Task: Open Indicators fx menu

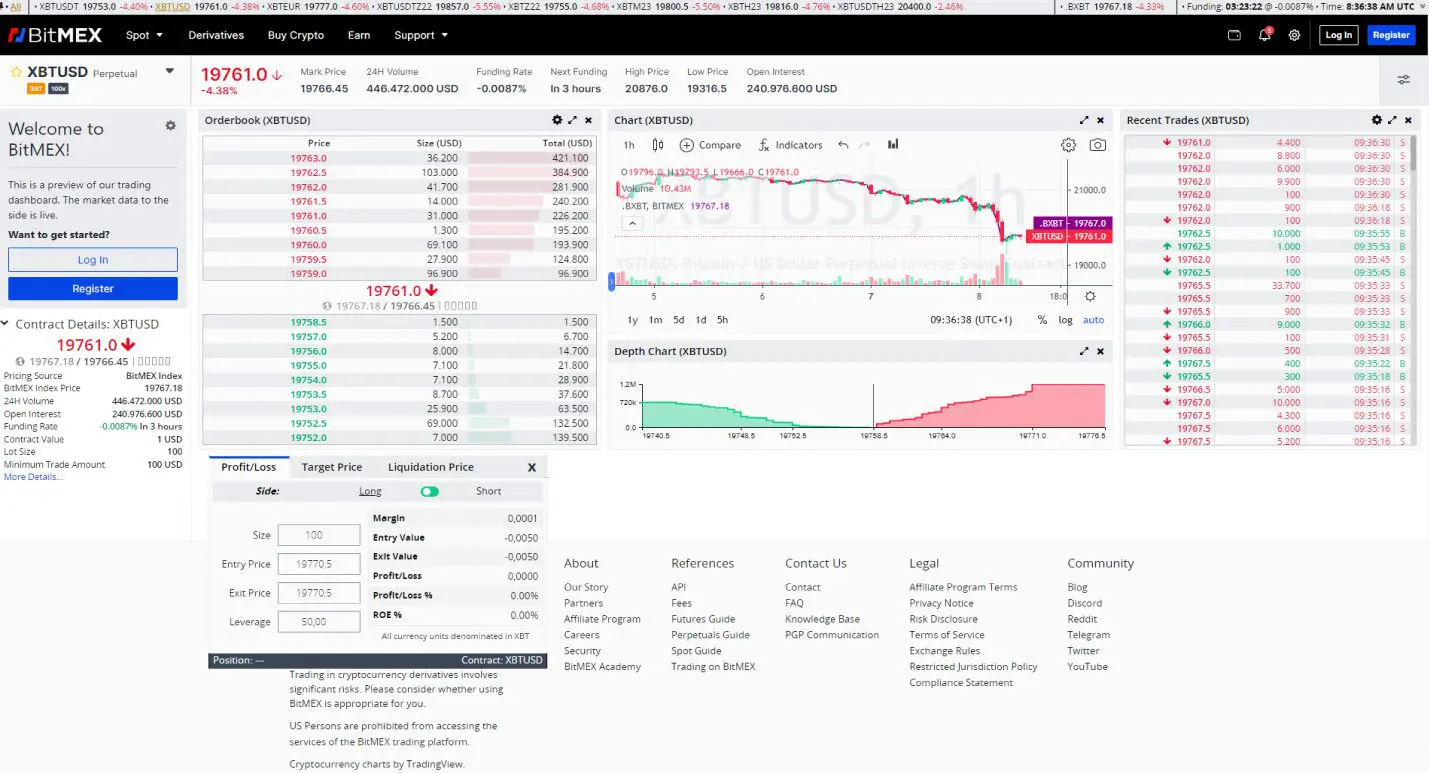Action: pos(790,145)
